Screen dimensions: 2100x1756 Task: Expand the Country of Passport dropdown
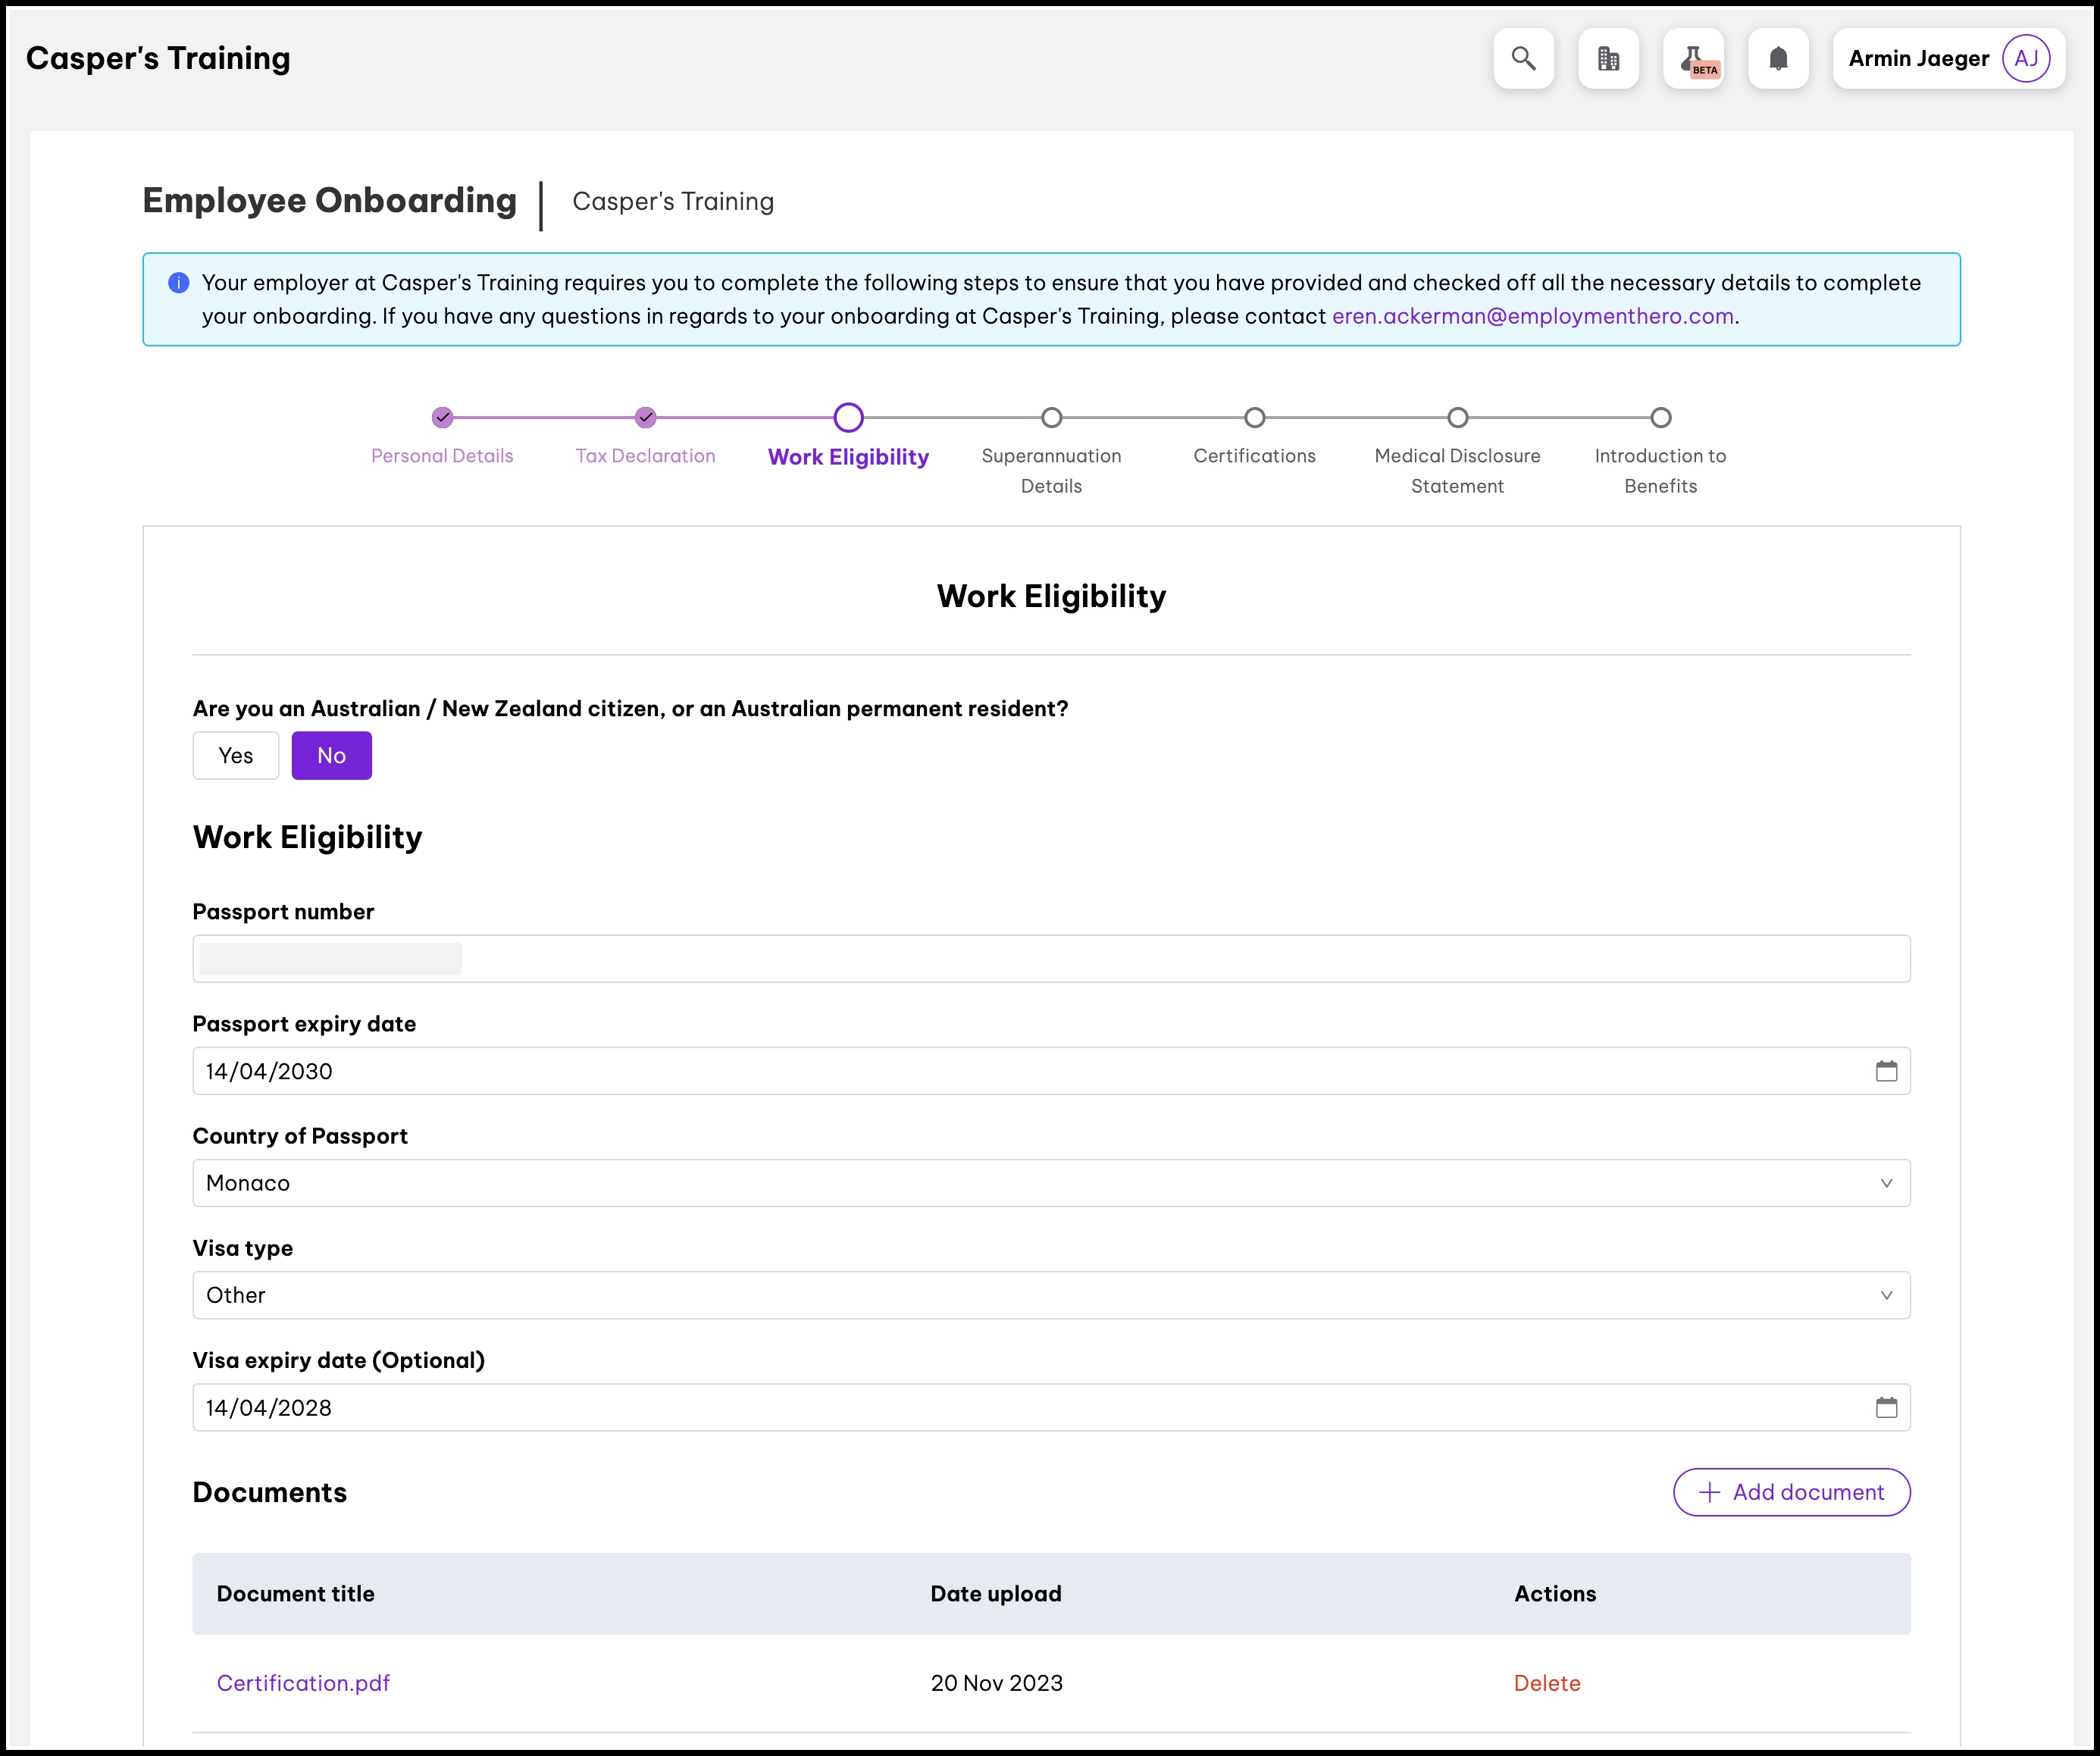pos(1051,1183)
